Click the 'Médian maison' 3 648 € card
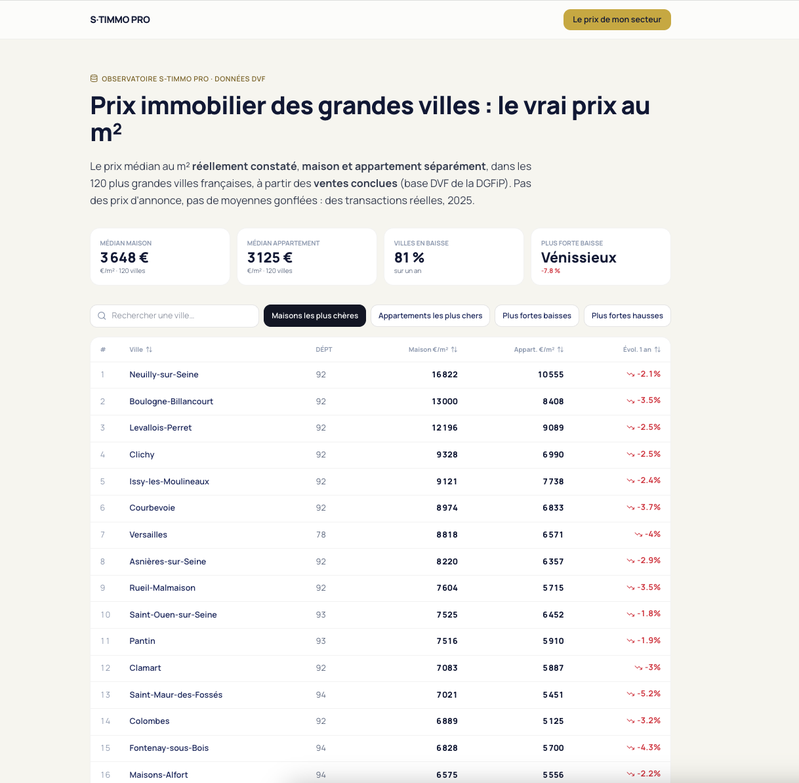799x783 pixels. [160, 257]
